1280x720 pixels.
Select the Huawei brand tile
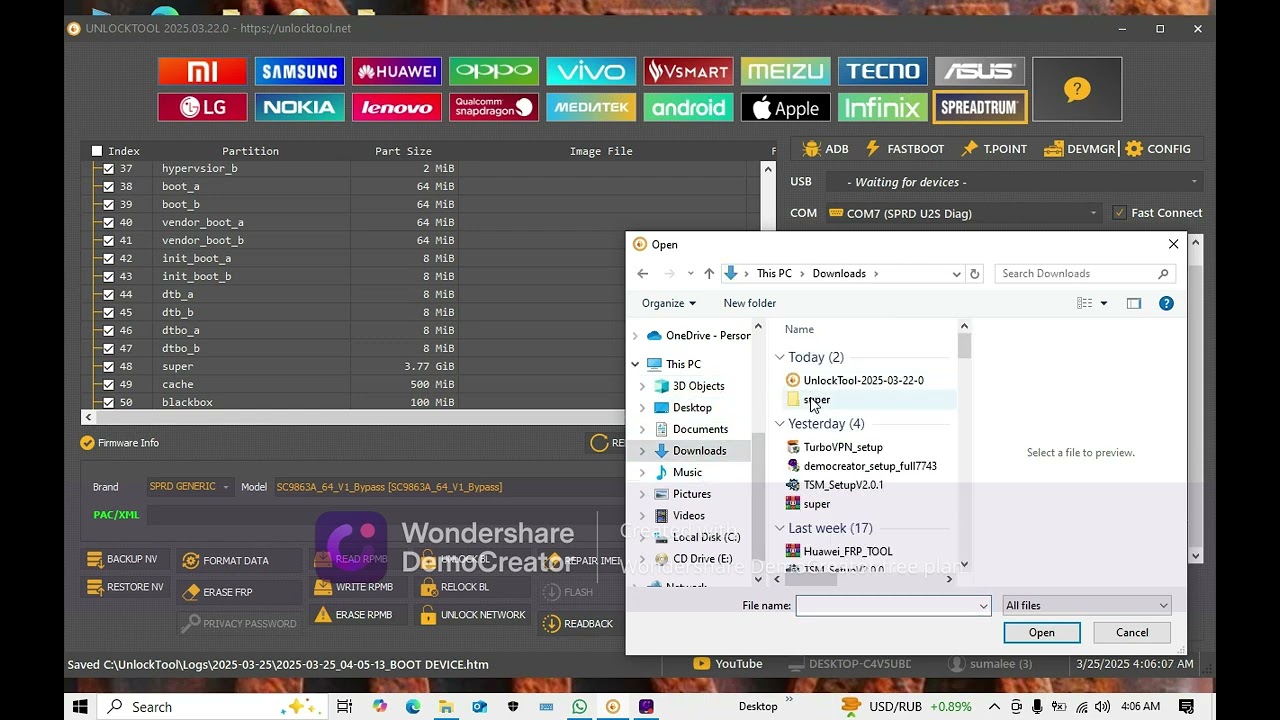396,71
